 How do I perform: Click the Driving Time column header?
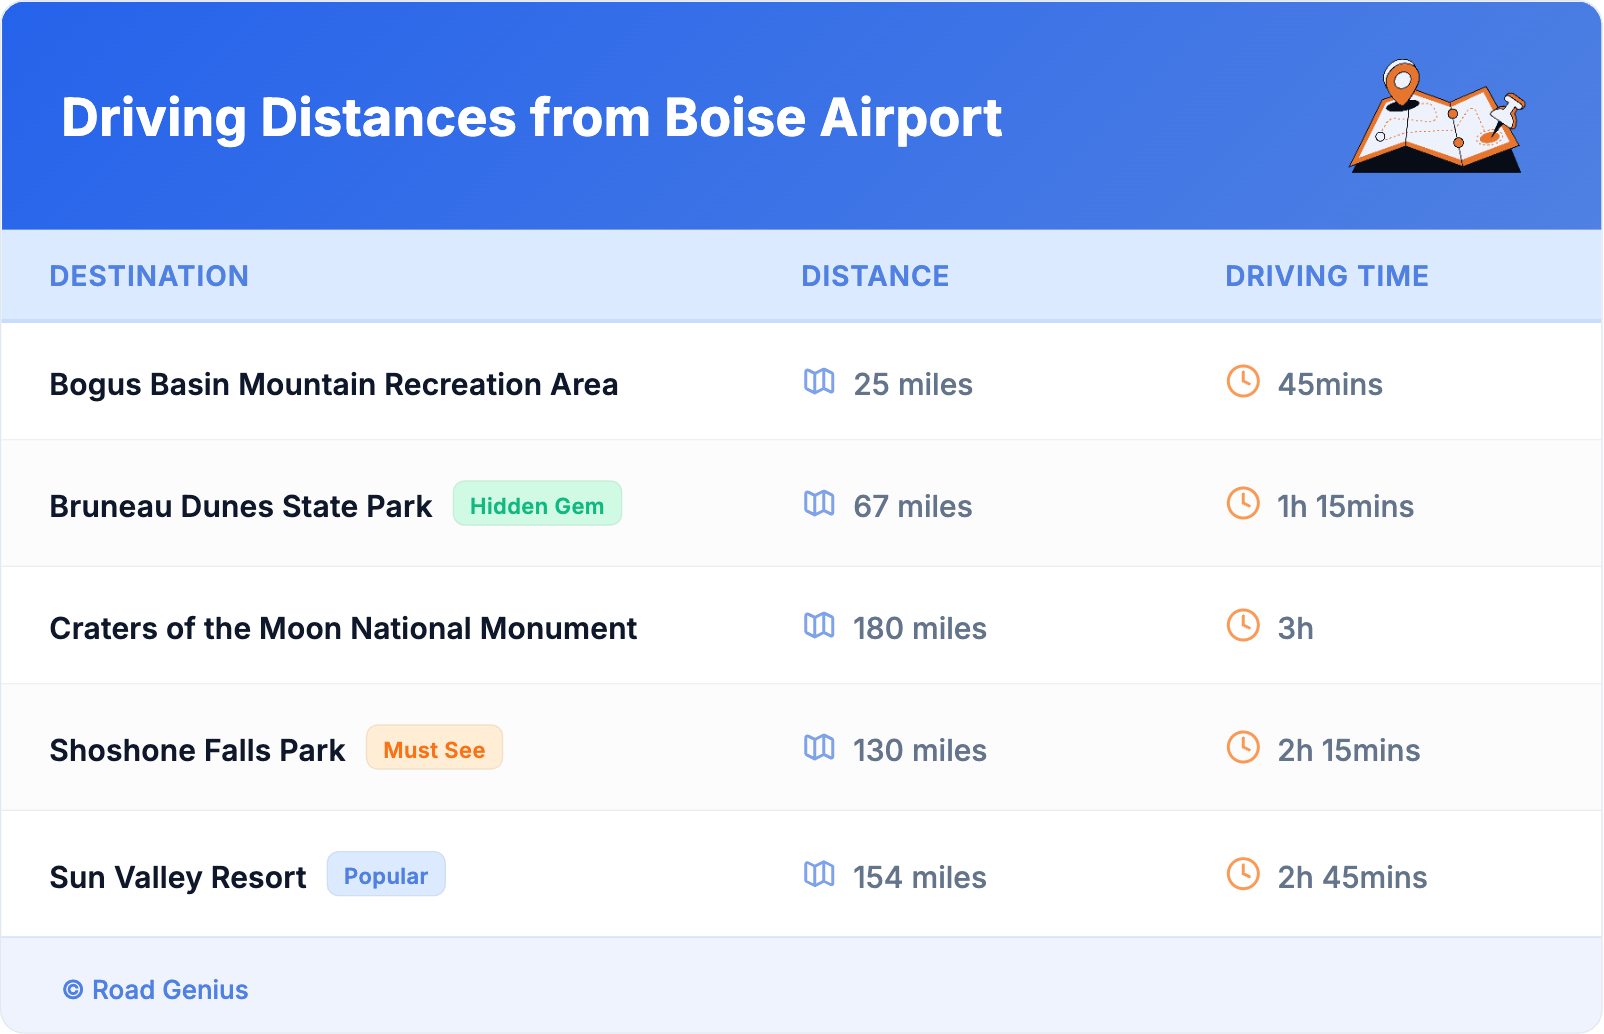coord(1327,276)
